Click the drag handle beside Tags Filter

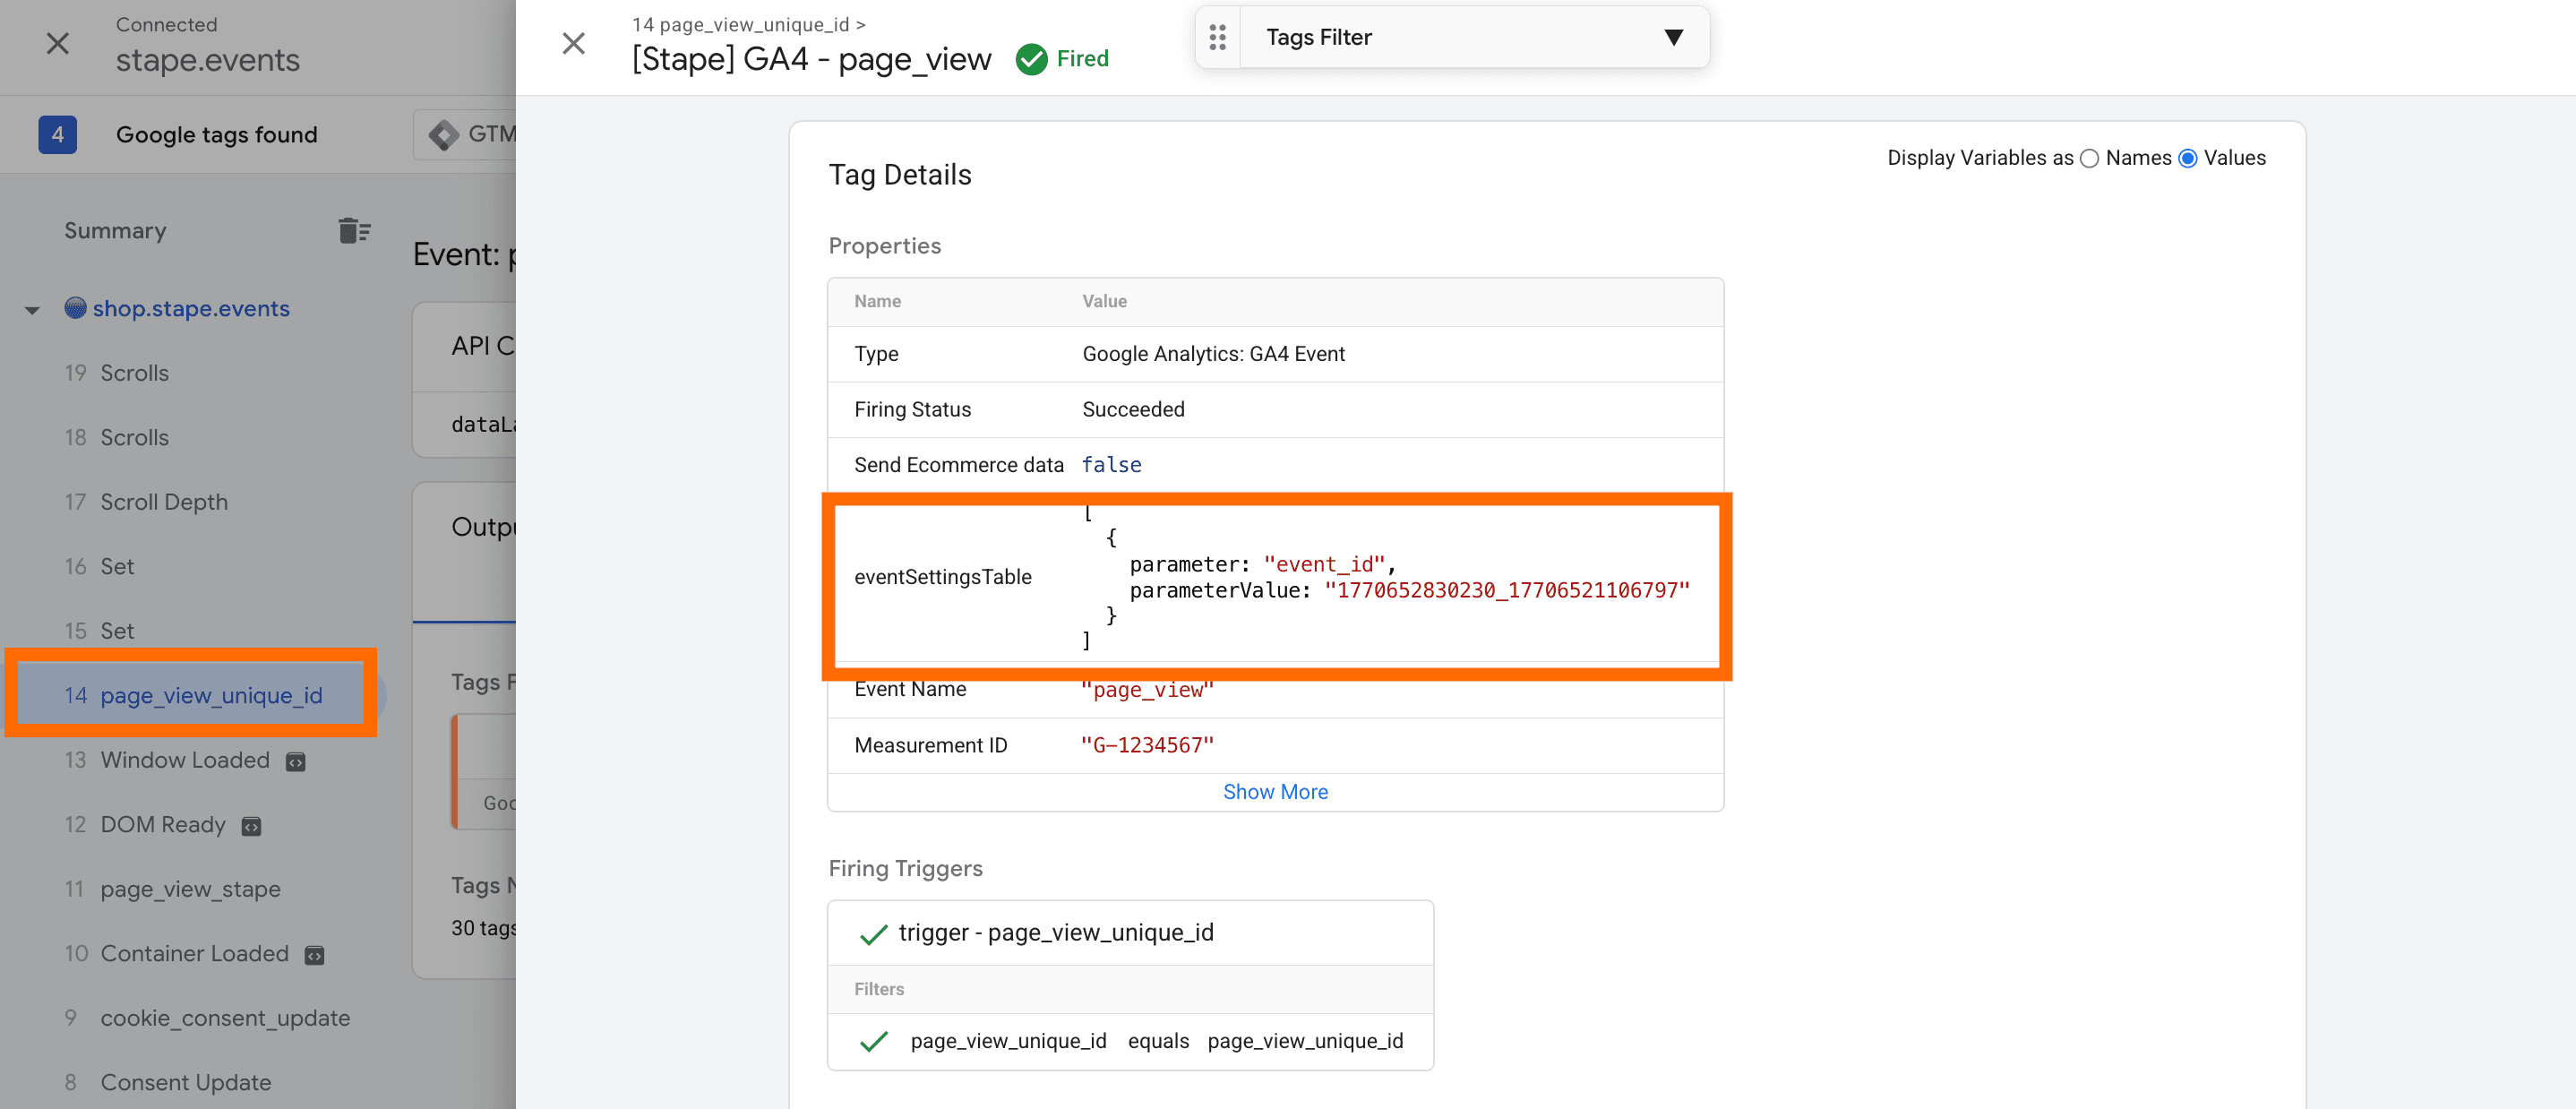(1218, 37)
